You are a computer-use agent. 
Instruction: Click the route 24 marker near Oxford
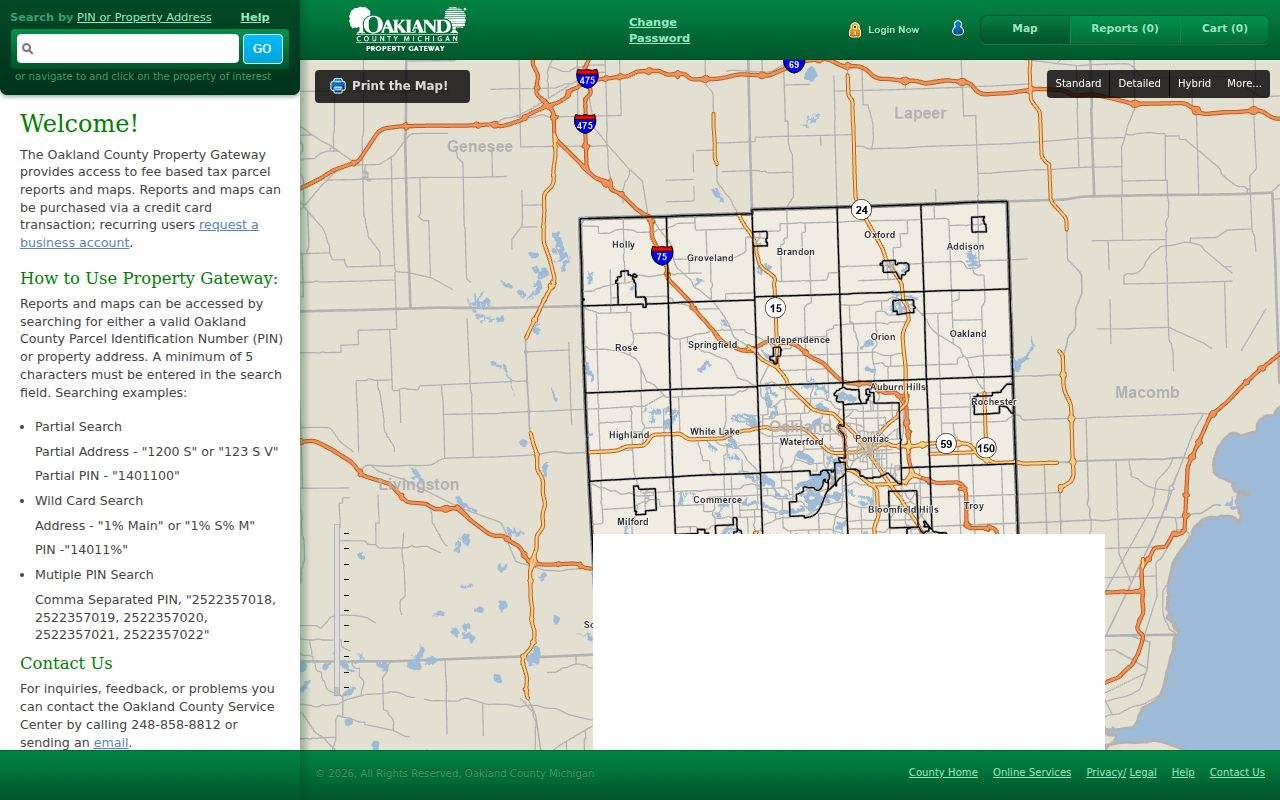tap(861, 209)
